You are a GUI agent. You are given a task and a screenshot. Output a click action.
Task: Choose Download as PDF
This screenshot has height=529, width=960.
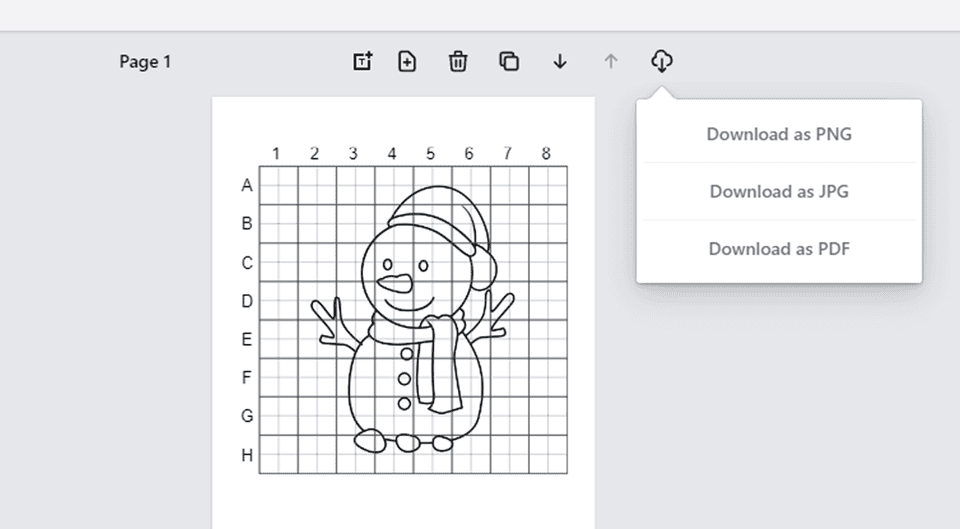(779, 249)
